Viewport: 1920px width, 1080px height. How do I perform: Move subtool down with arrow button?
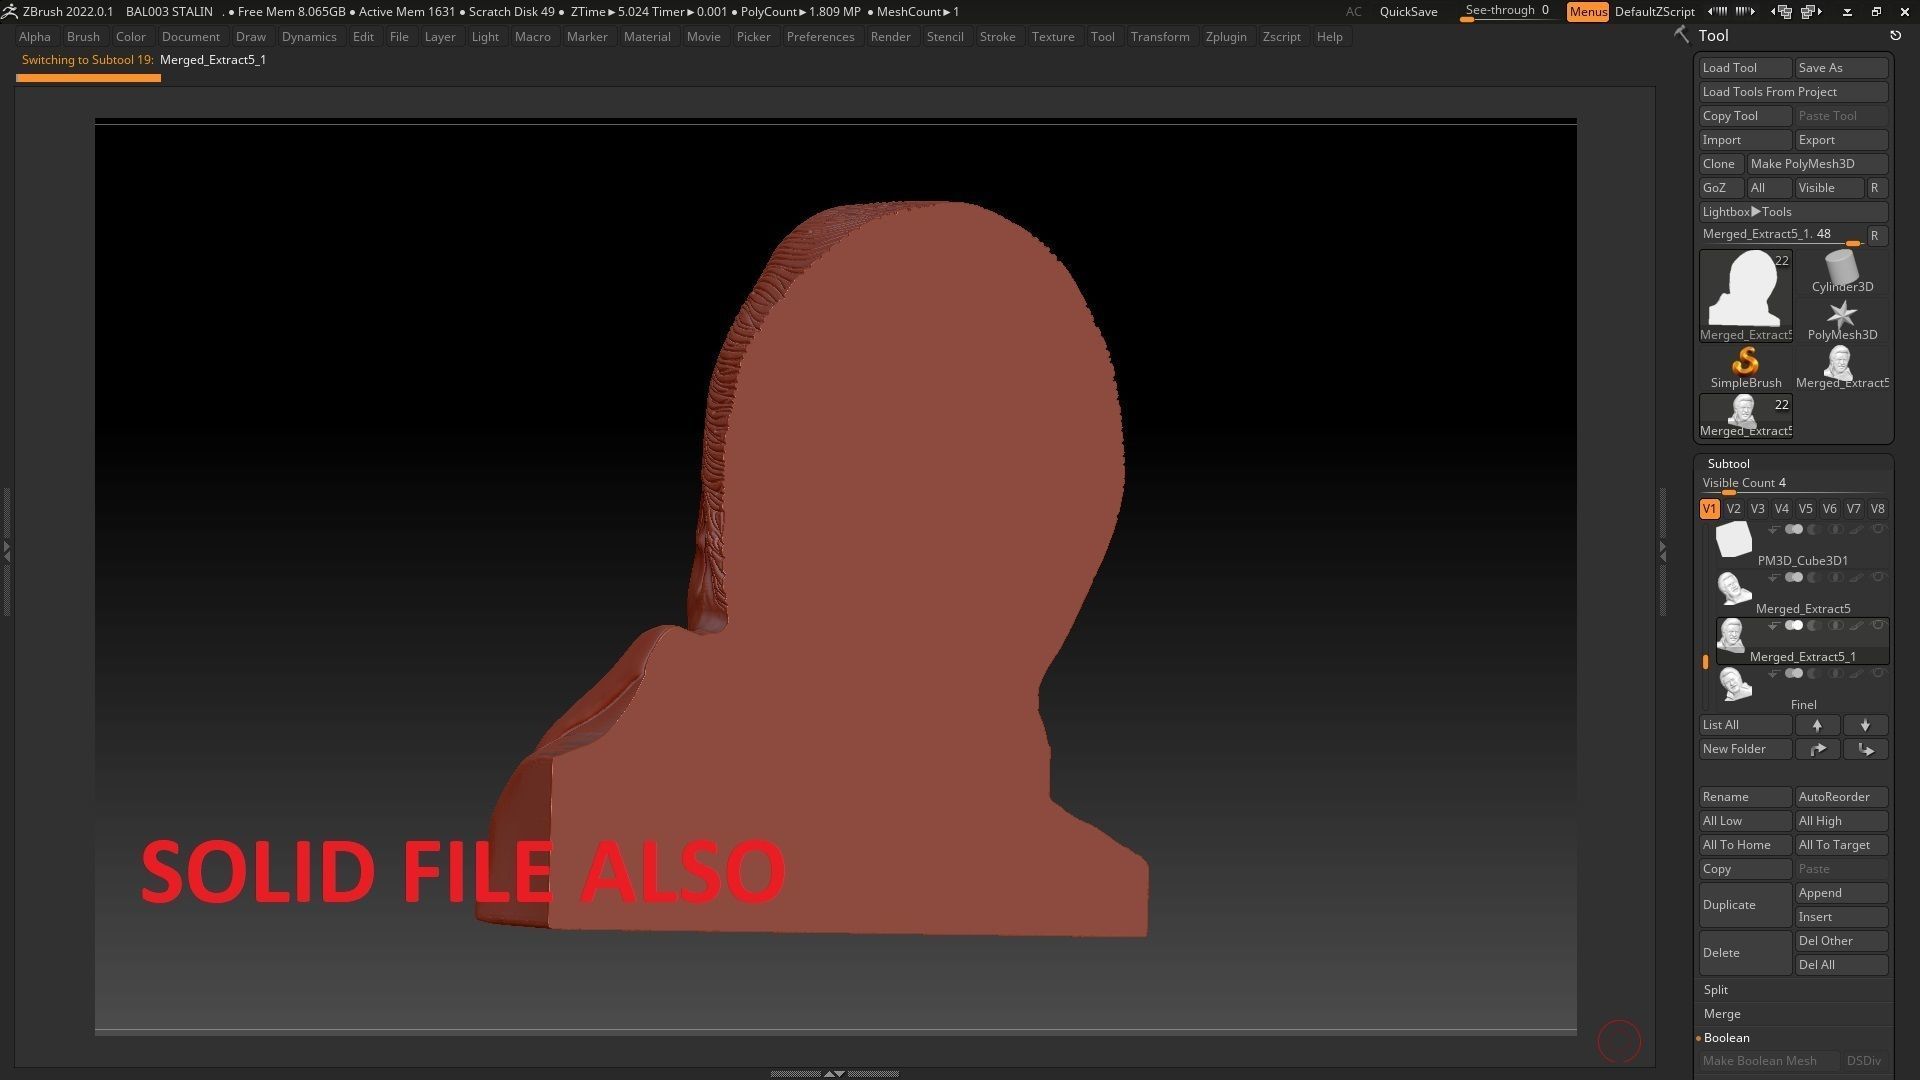tap(1865, 725)
